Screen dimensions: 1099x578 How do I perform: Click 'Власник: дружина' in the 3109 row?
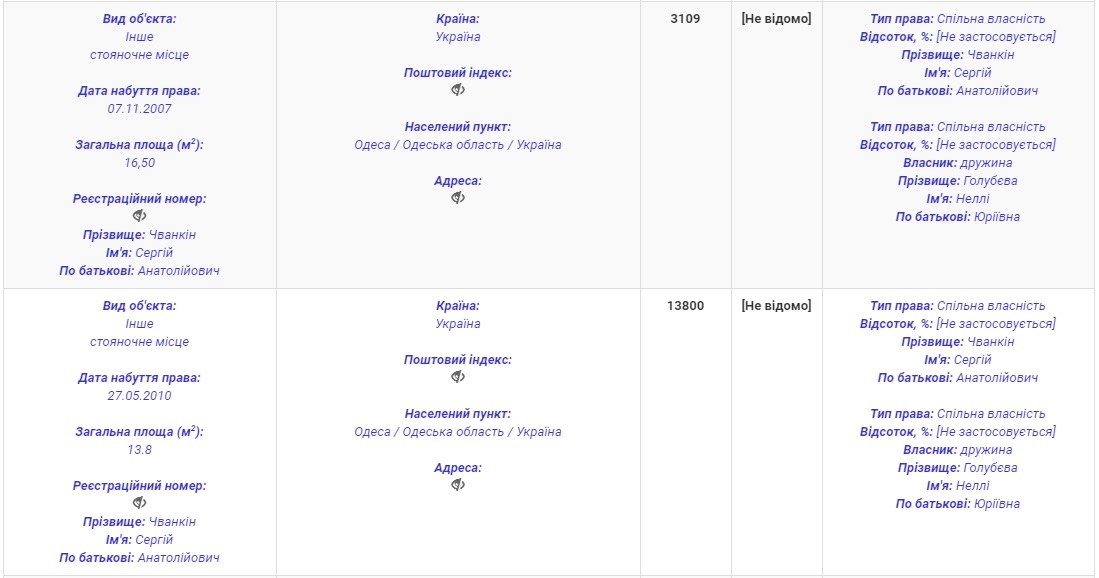click(957, 163)
